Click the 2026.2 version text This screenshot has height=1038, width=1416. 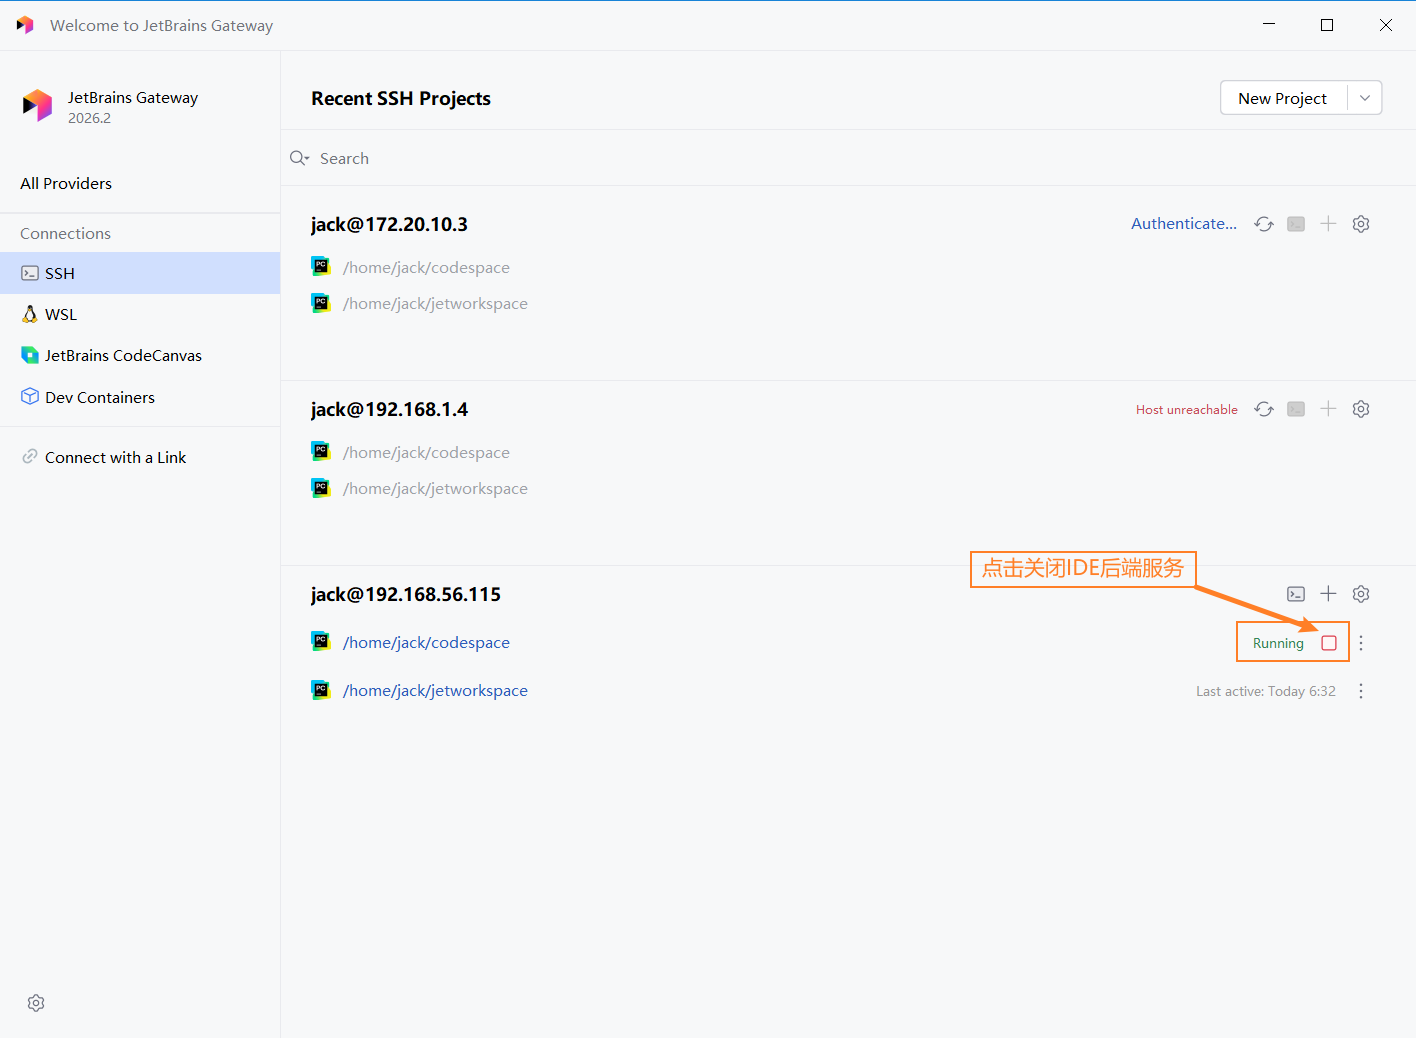point(89,118)
